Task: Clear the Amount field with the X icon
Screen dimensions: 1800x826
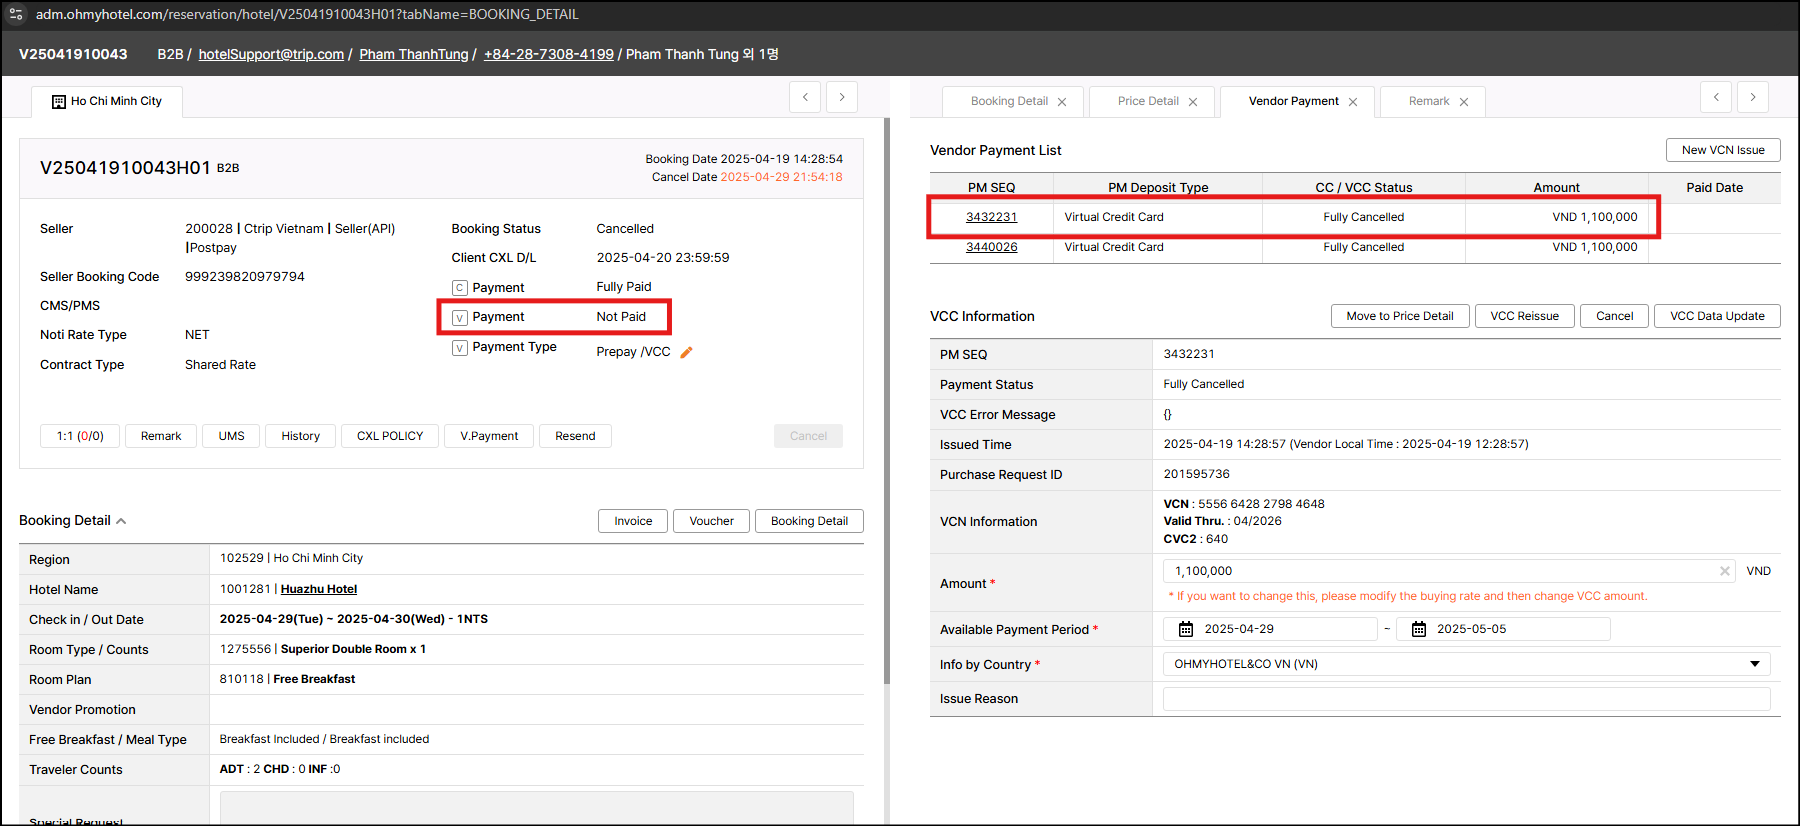Action: pyautogui.click(x=1724, y=571)
